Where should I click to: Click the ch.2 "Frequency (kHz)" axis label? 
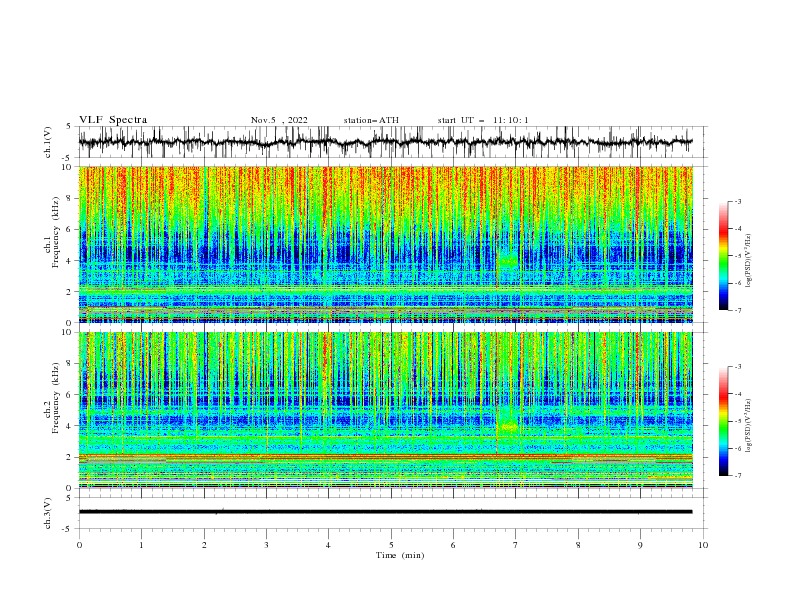click(x=55, y=397)
